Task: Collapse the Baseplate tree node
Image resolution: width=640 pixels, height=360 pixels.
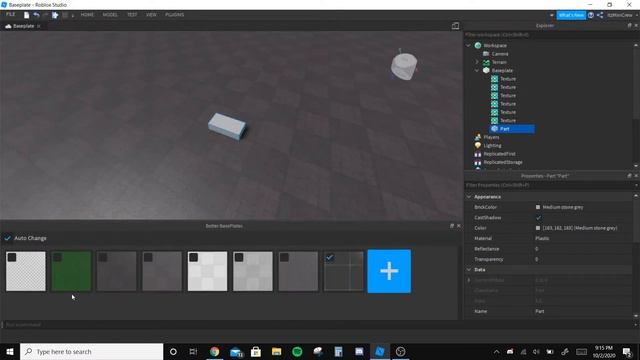Action: tap(477, 70)
